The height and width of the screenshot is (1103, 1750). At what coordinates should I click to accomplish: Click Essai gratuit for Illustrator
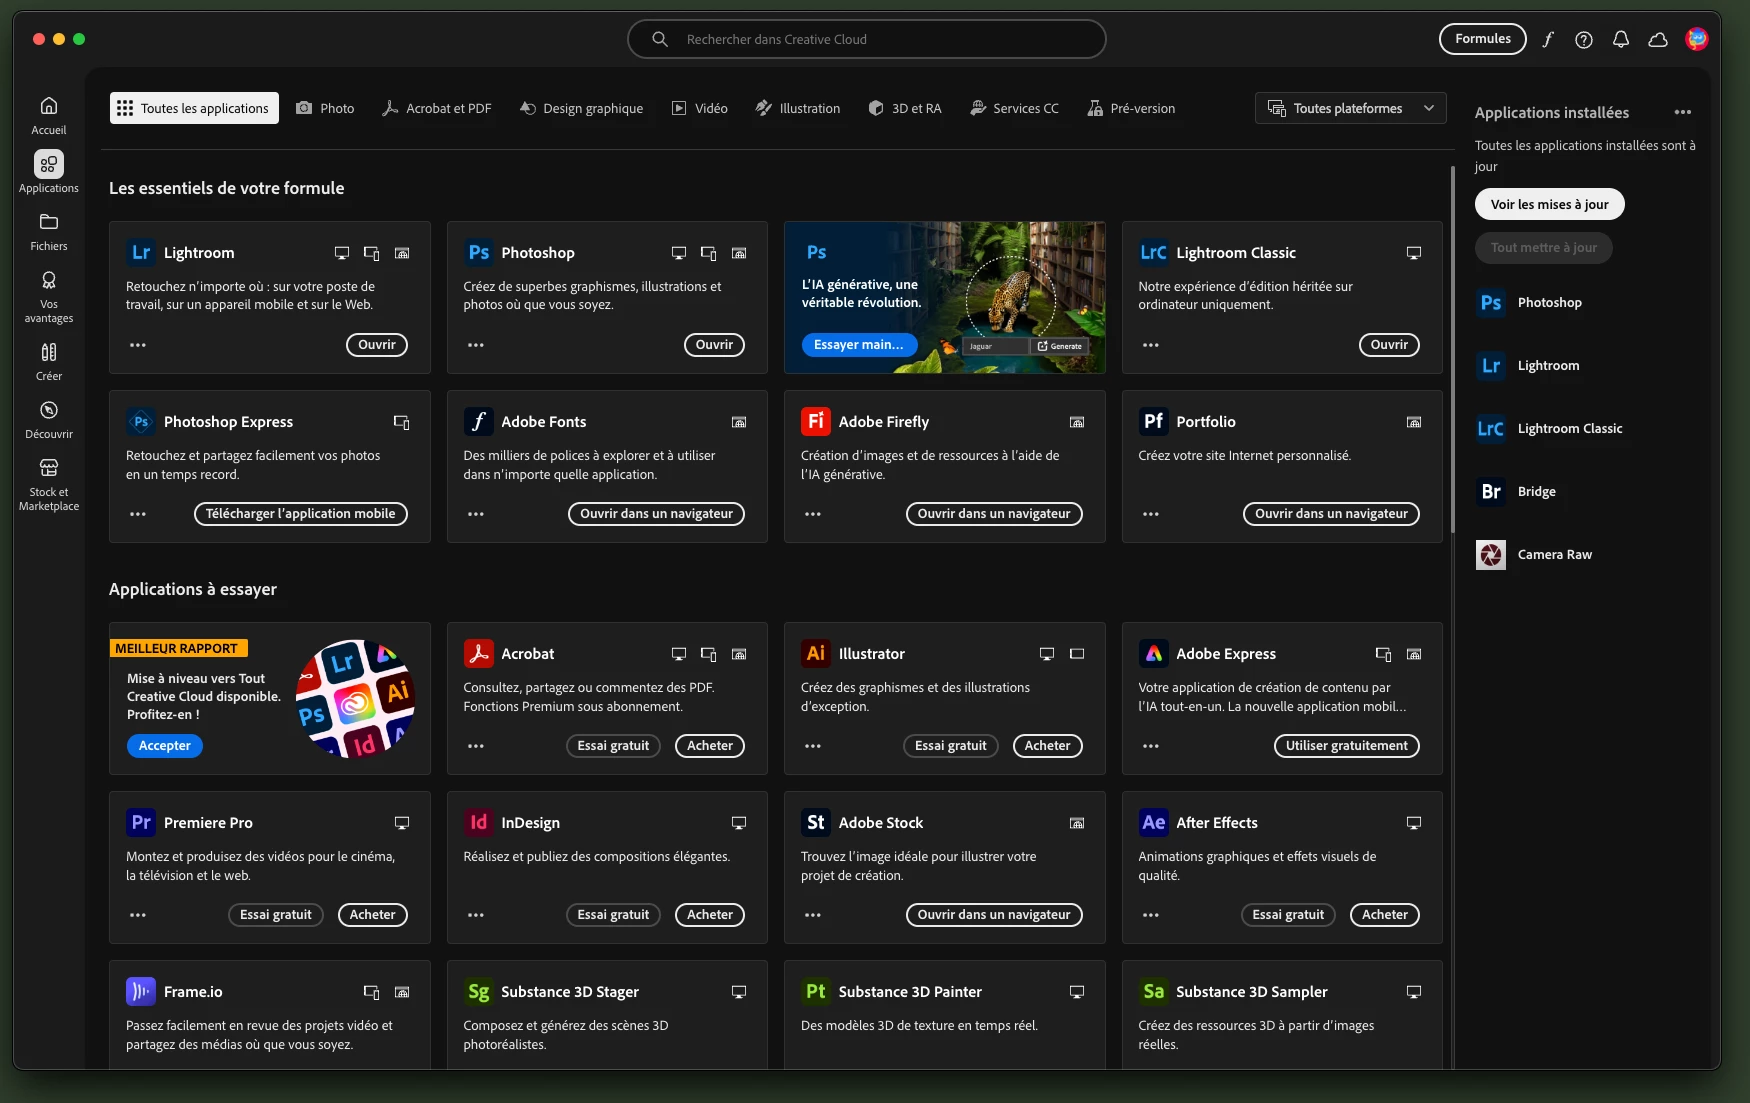(x=950, y=746)
